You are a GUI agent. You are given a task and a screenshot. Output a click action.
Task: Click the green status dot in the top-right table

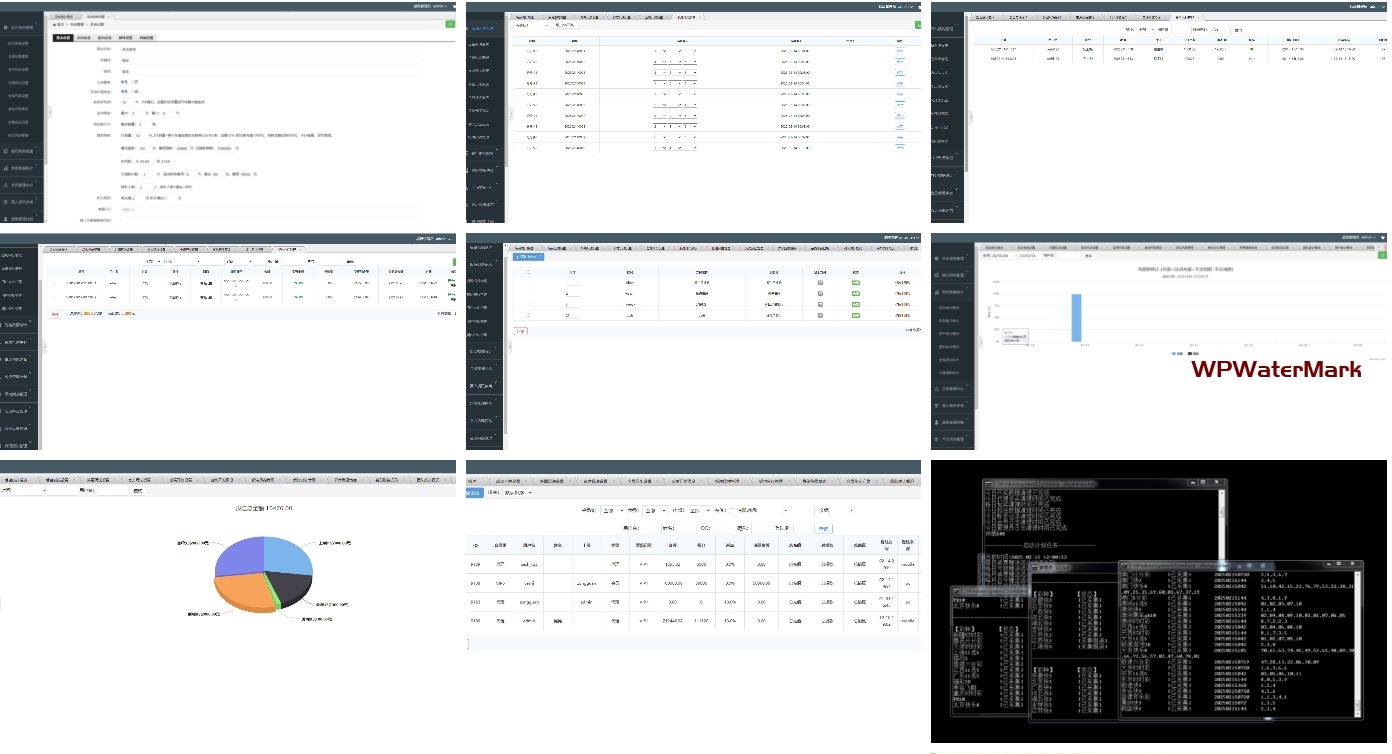point(1250,48)
